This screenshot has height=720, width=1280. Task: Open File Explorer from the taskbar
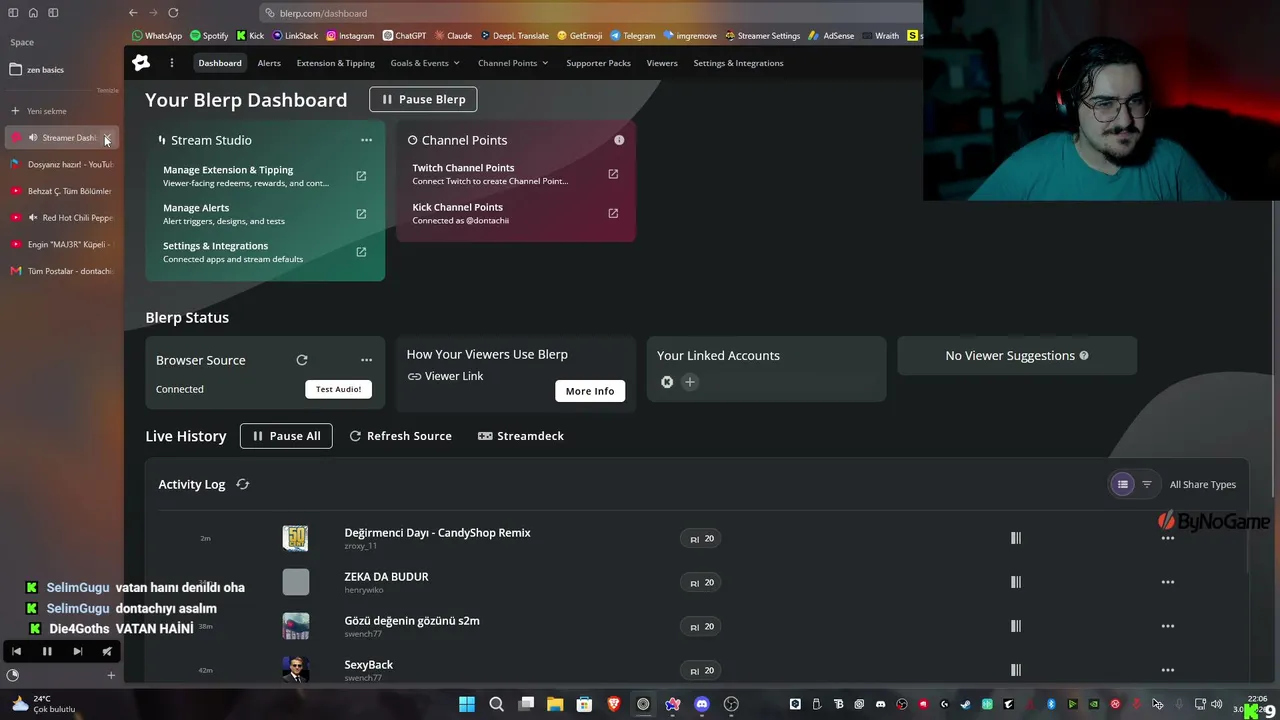coord(555,704)
